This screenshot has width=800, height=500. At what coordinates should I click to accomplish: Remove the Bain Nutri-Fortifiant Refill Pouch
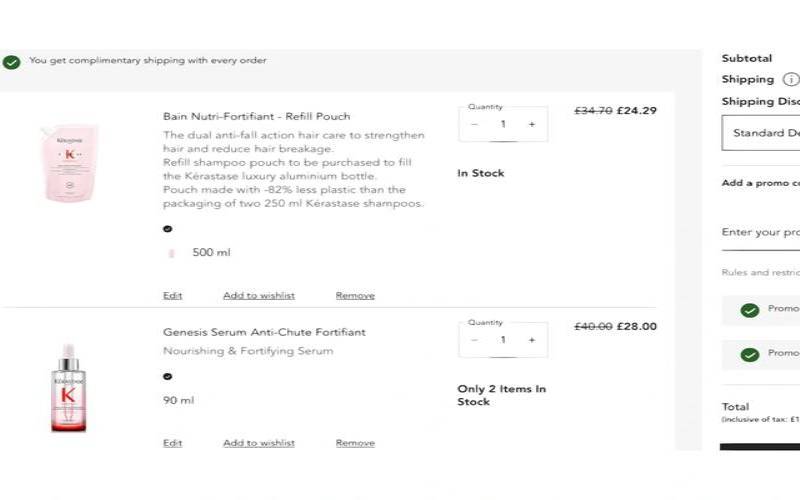(355, 296)
